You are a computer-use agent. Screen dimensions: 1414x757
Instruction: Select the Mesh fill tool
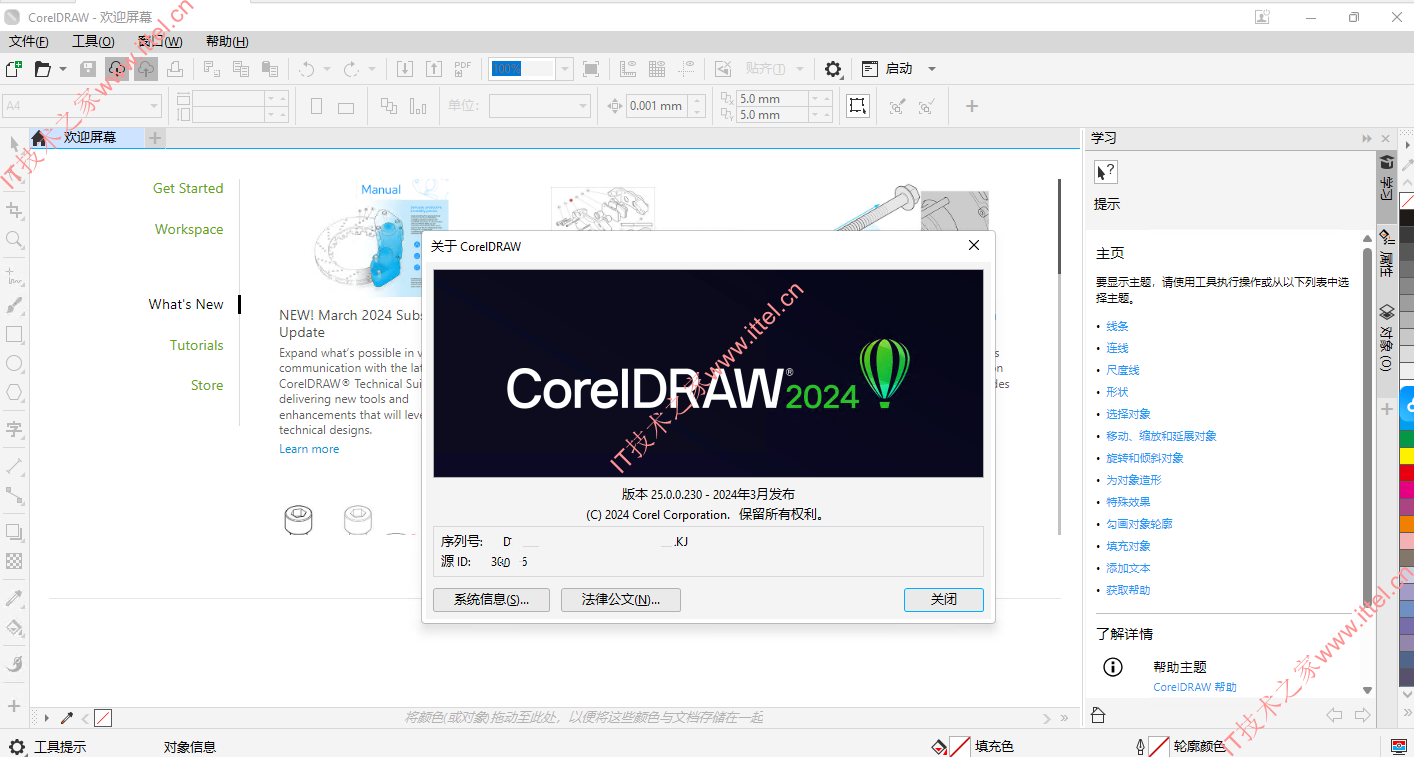[x=15, y=561]
